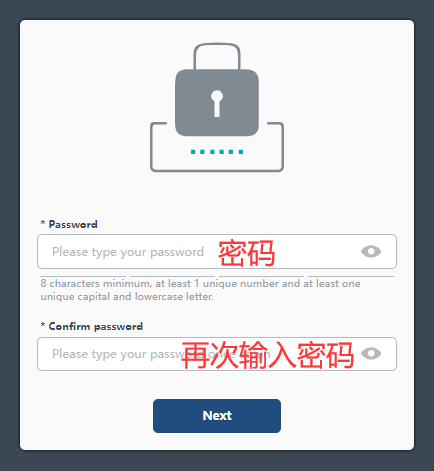Toggle visibility eye in the Confirm password field
Screen dimensions: 434x471
point(371,354)
